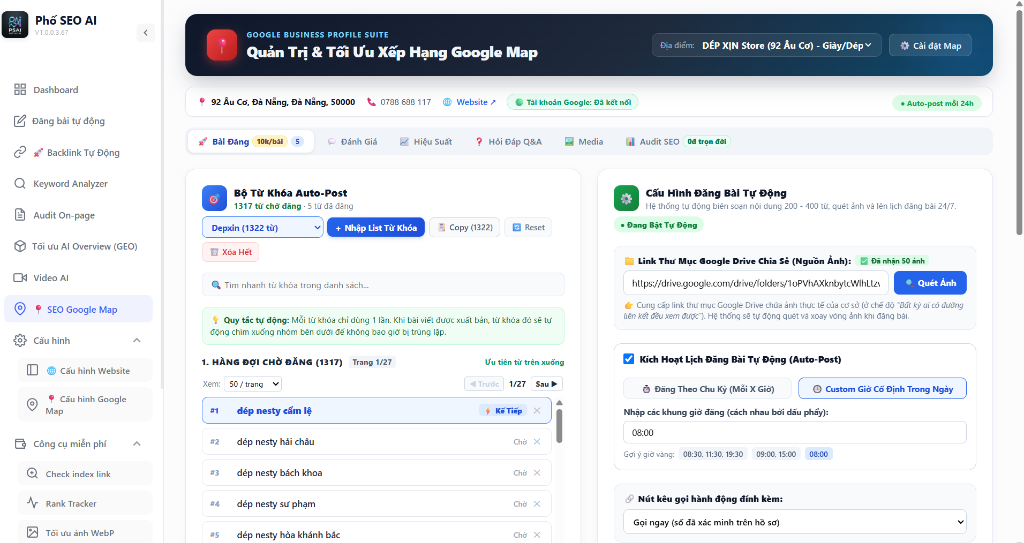The width and height of the screenshot is (1024, 543).
Task: Click the Cấu Hình Đăng Bài gear icon
Action: pyautogui.click(x=626, y=199)
